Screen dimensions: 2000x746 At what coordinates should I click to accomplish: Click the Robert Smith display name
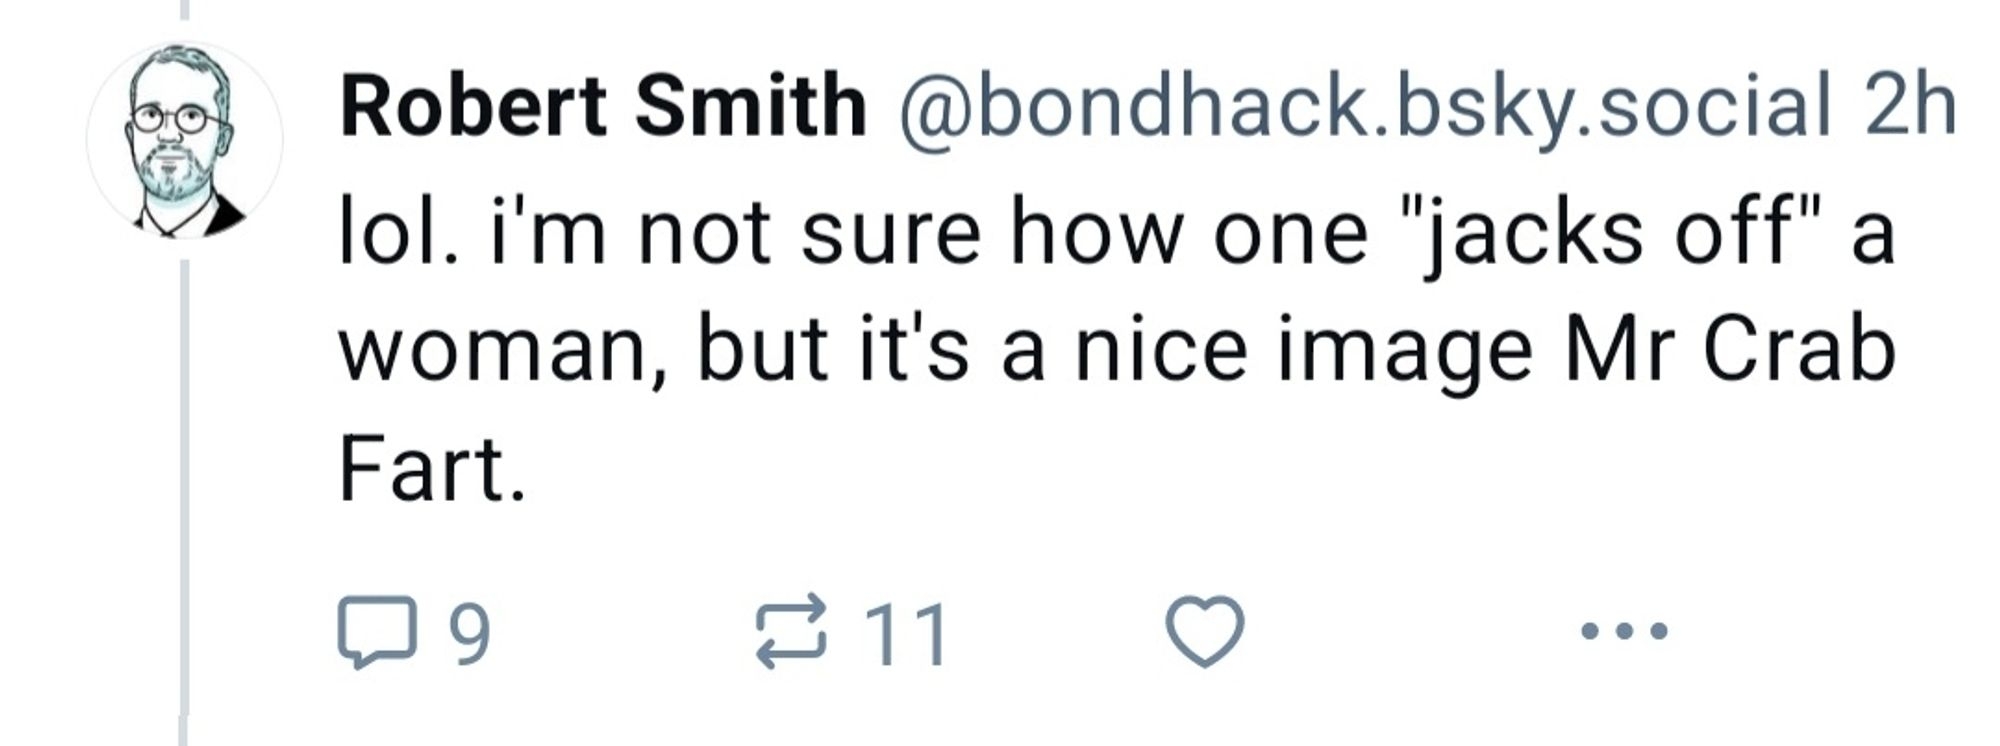(602, 106)
